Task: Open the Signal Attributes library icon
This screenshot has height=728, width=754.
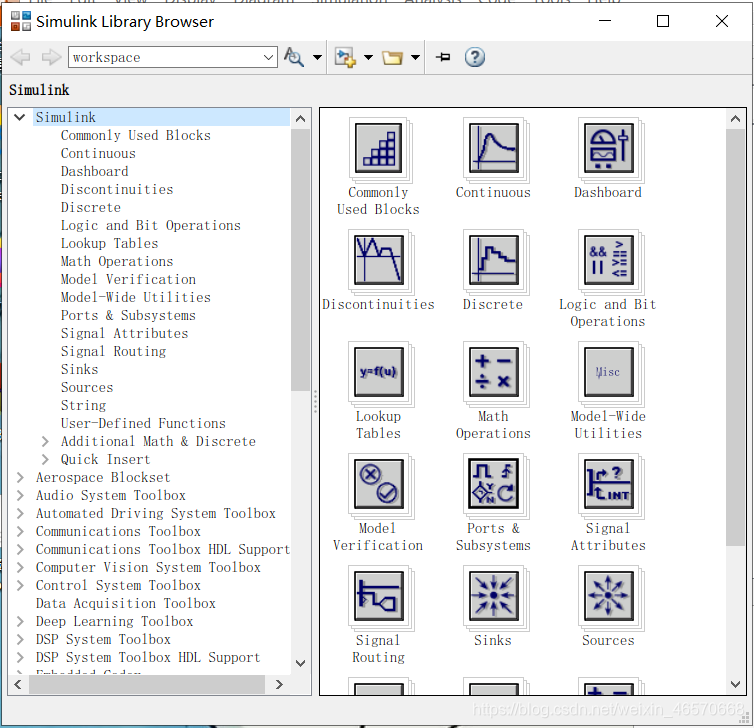Action: 608,484
